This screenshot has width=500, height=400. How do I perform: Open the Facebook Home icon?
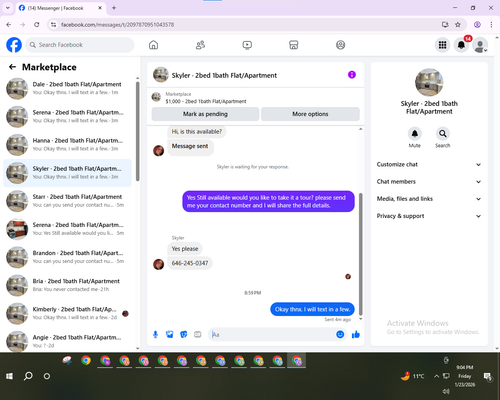[x=153, y=45]
